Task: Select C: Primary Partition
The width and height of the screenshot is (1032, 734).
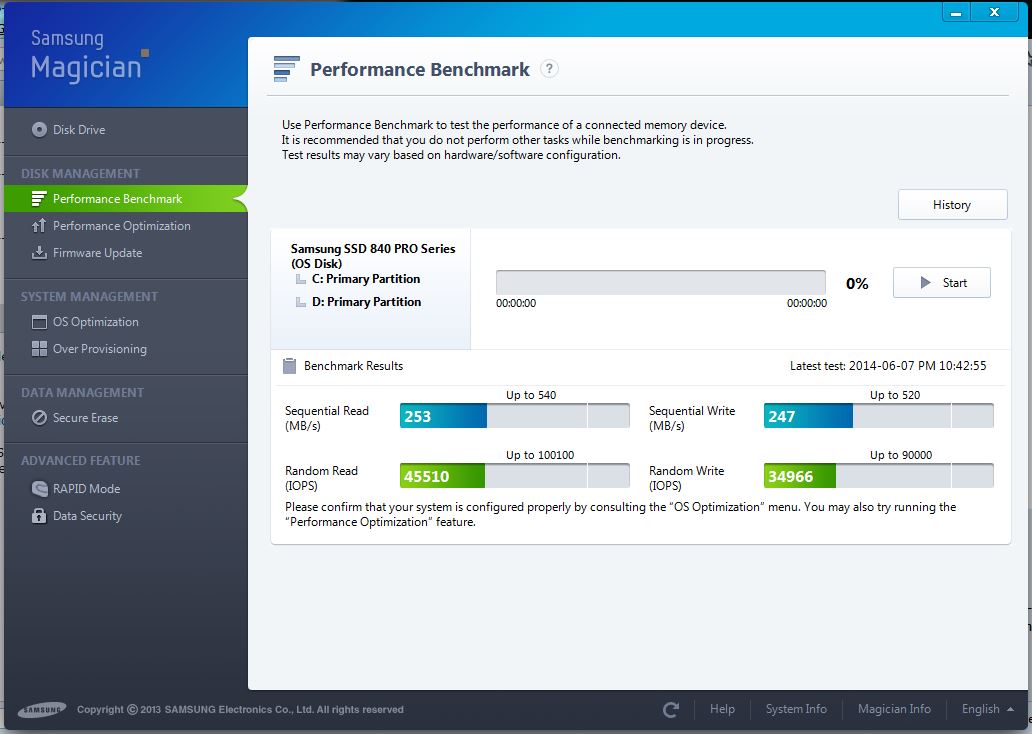Action: (x=365, y=279)
